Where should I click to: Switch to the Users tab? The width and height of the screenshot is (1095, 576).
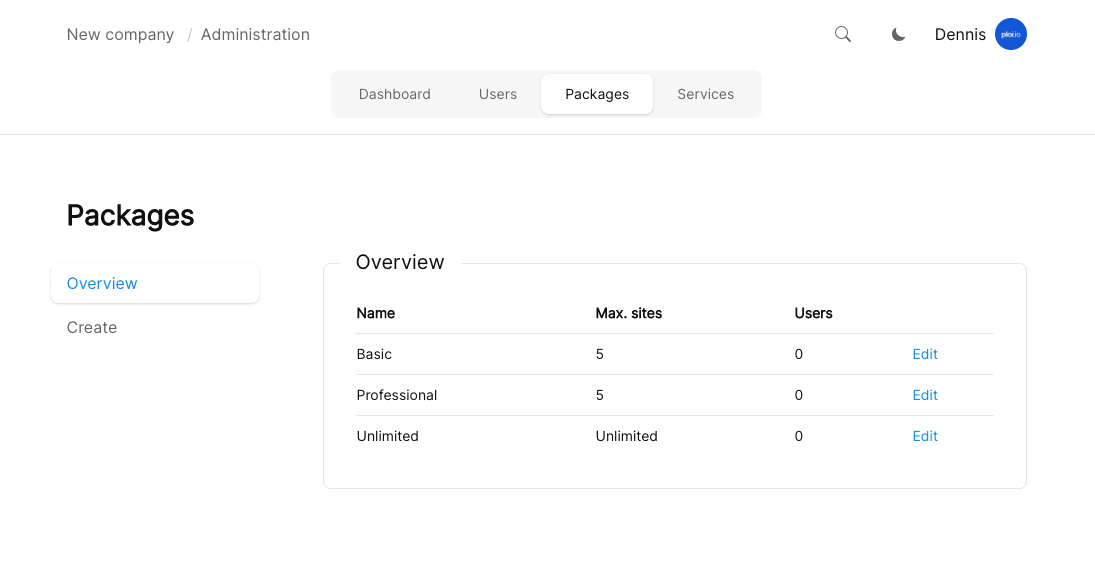497,94
